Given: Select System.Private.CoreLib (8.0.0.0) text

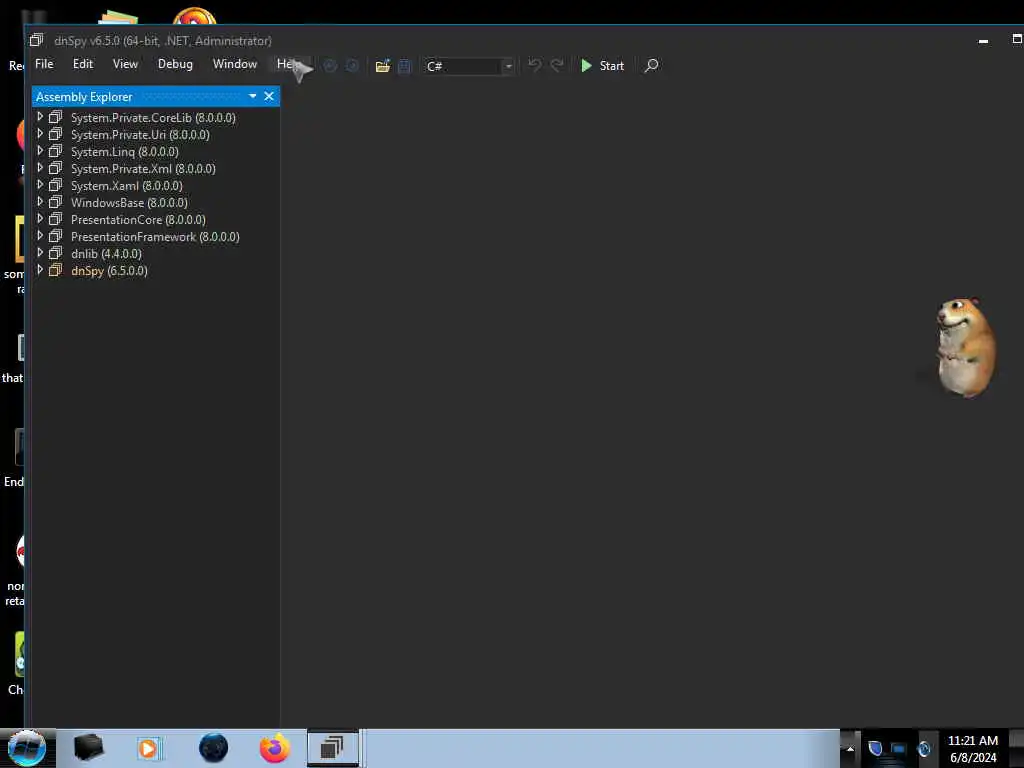Looking at the screenshot, I should coord(153,118).
